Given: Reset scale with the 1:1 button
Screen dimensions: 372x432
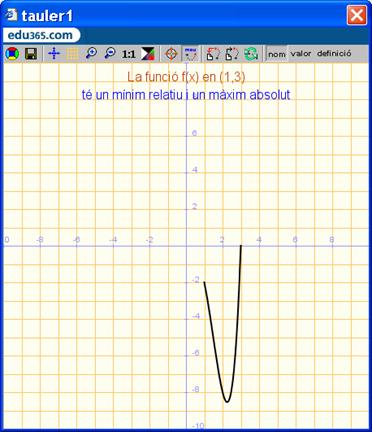Looking at the screenshot, I should [x=128, y=54].
